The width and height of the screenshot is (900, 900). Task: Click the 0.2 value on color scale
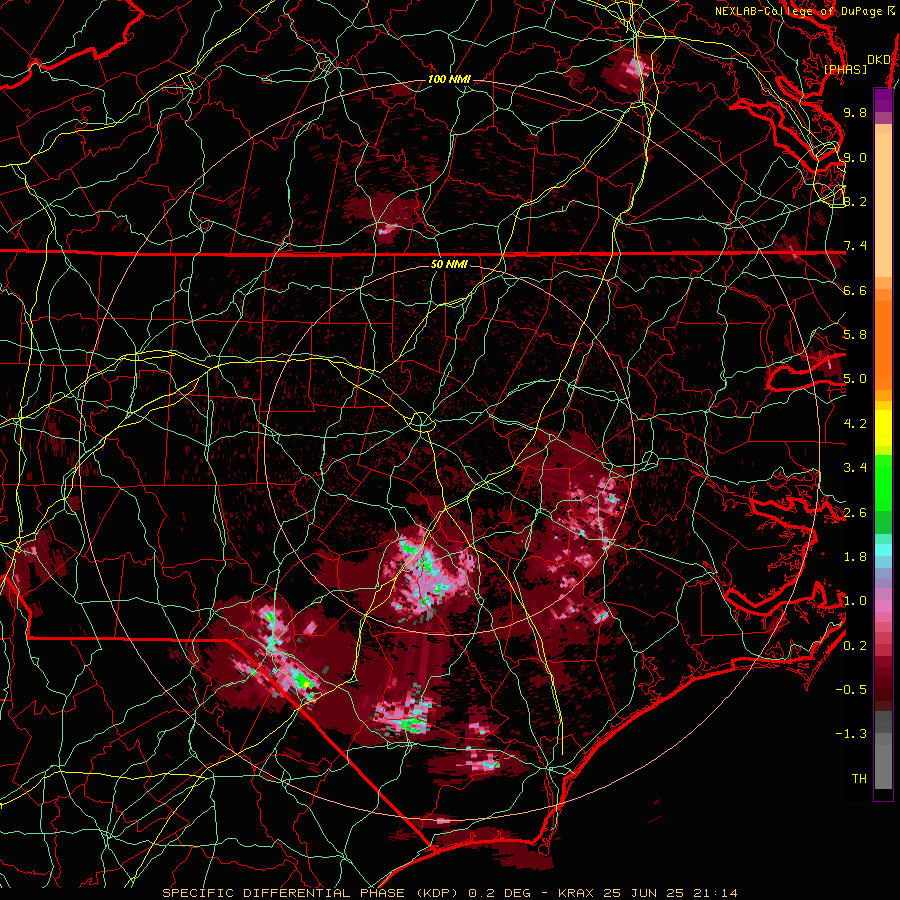point(855,646)
